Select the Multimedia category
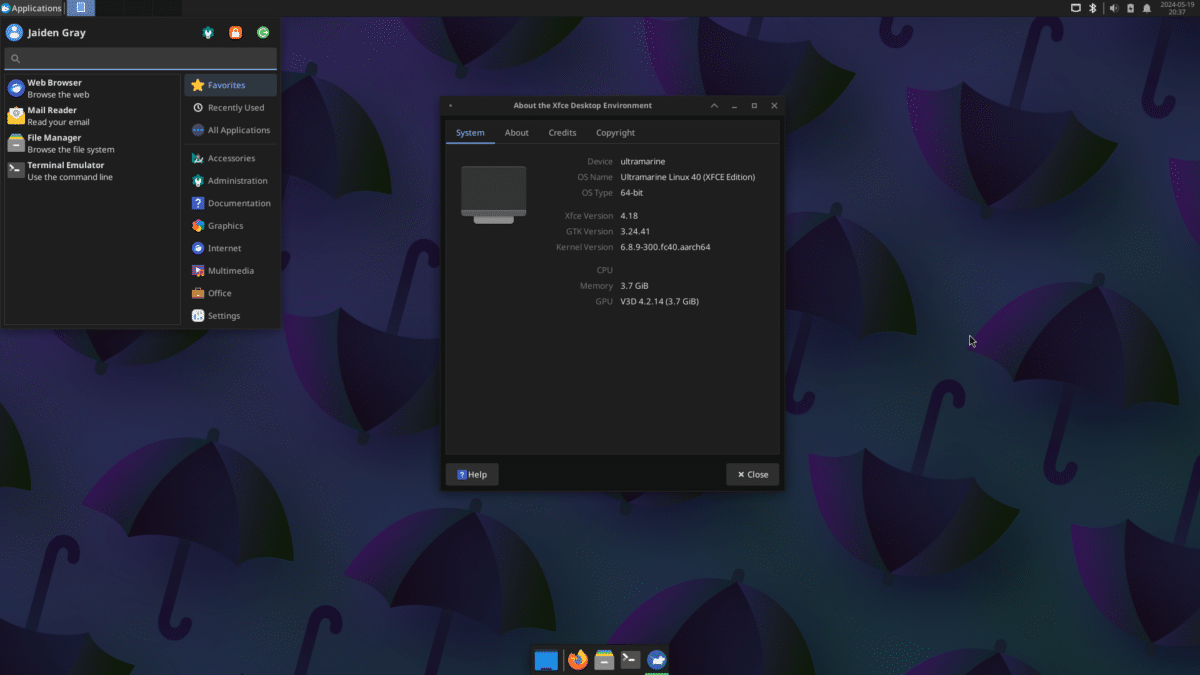This screenshot has width=1200, height=675. point(230,270)
